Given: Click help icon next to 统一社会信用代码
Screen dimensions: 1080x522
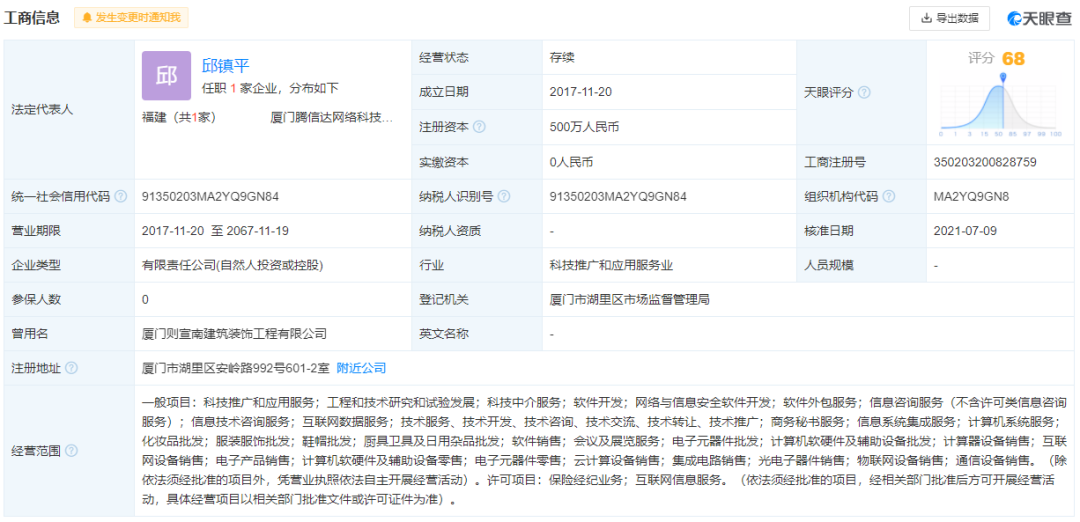Looking at the screenshot, I should pos(121,196).
